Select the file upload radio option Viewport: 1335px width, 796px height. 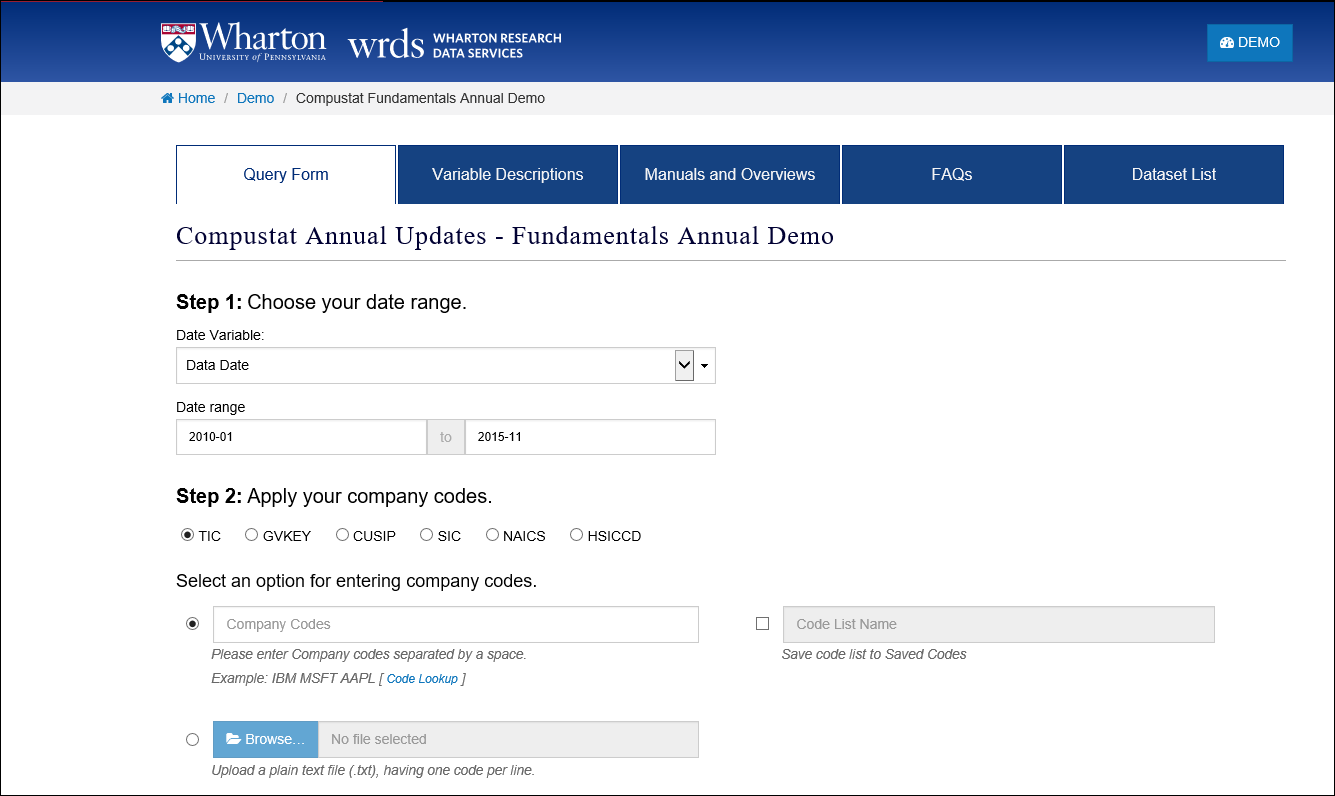(x=192, y=740)
